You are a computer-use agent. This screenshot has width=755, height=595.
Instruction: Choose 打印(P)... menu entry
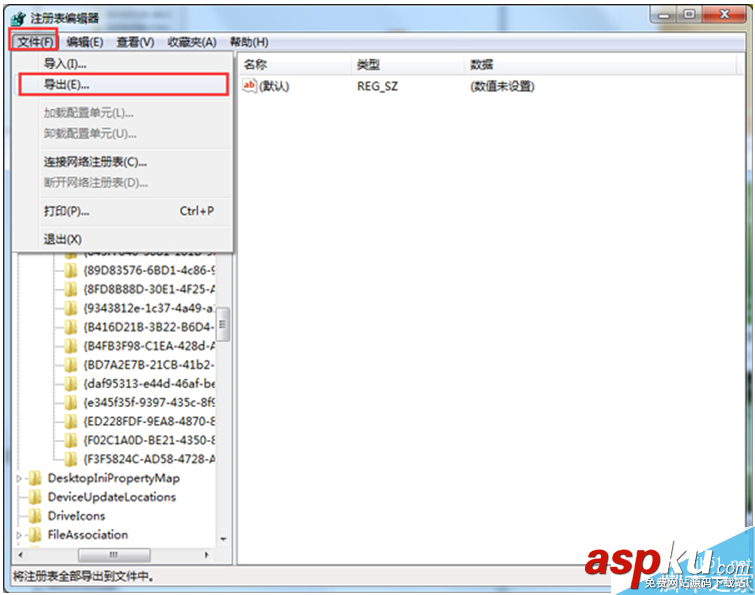click(x=123, y=211)
